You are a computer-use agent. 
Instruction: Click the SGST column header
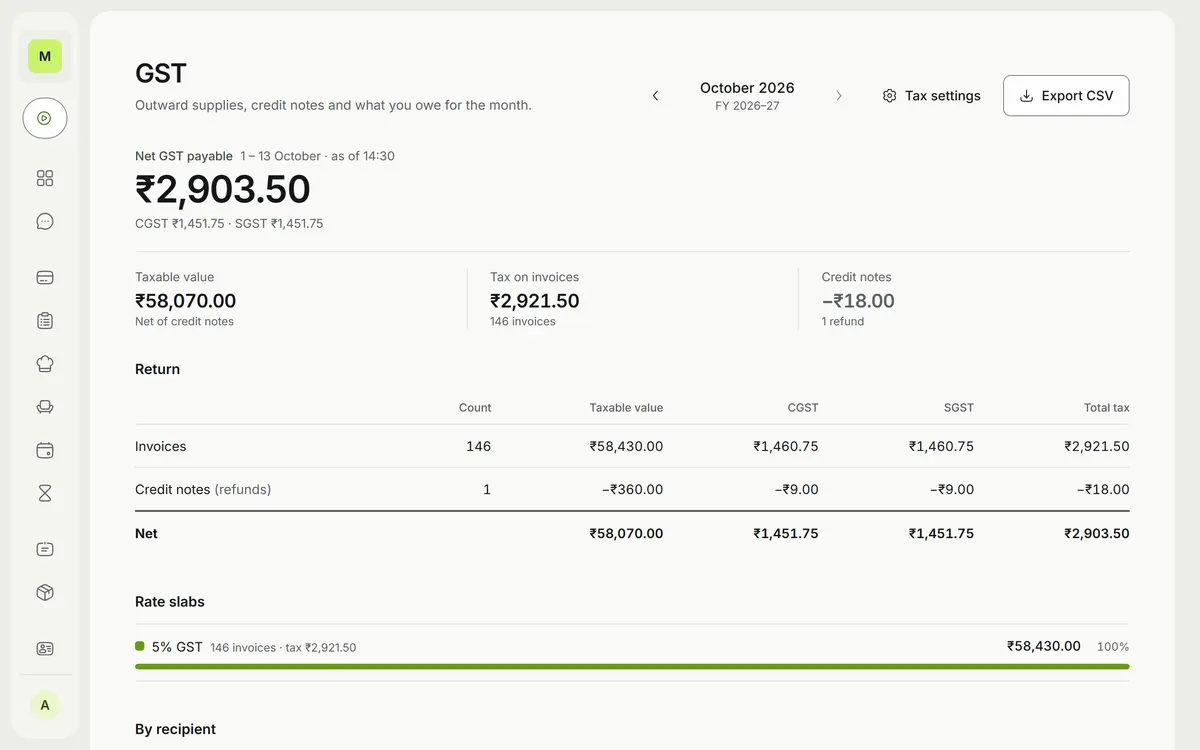958,408
